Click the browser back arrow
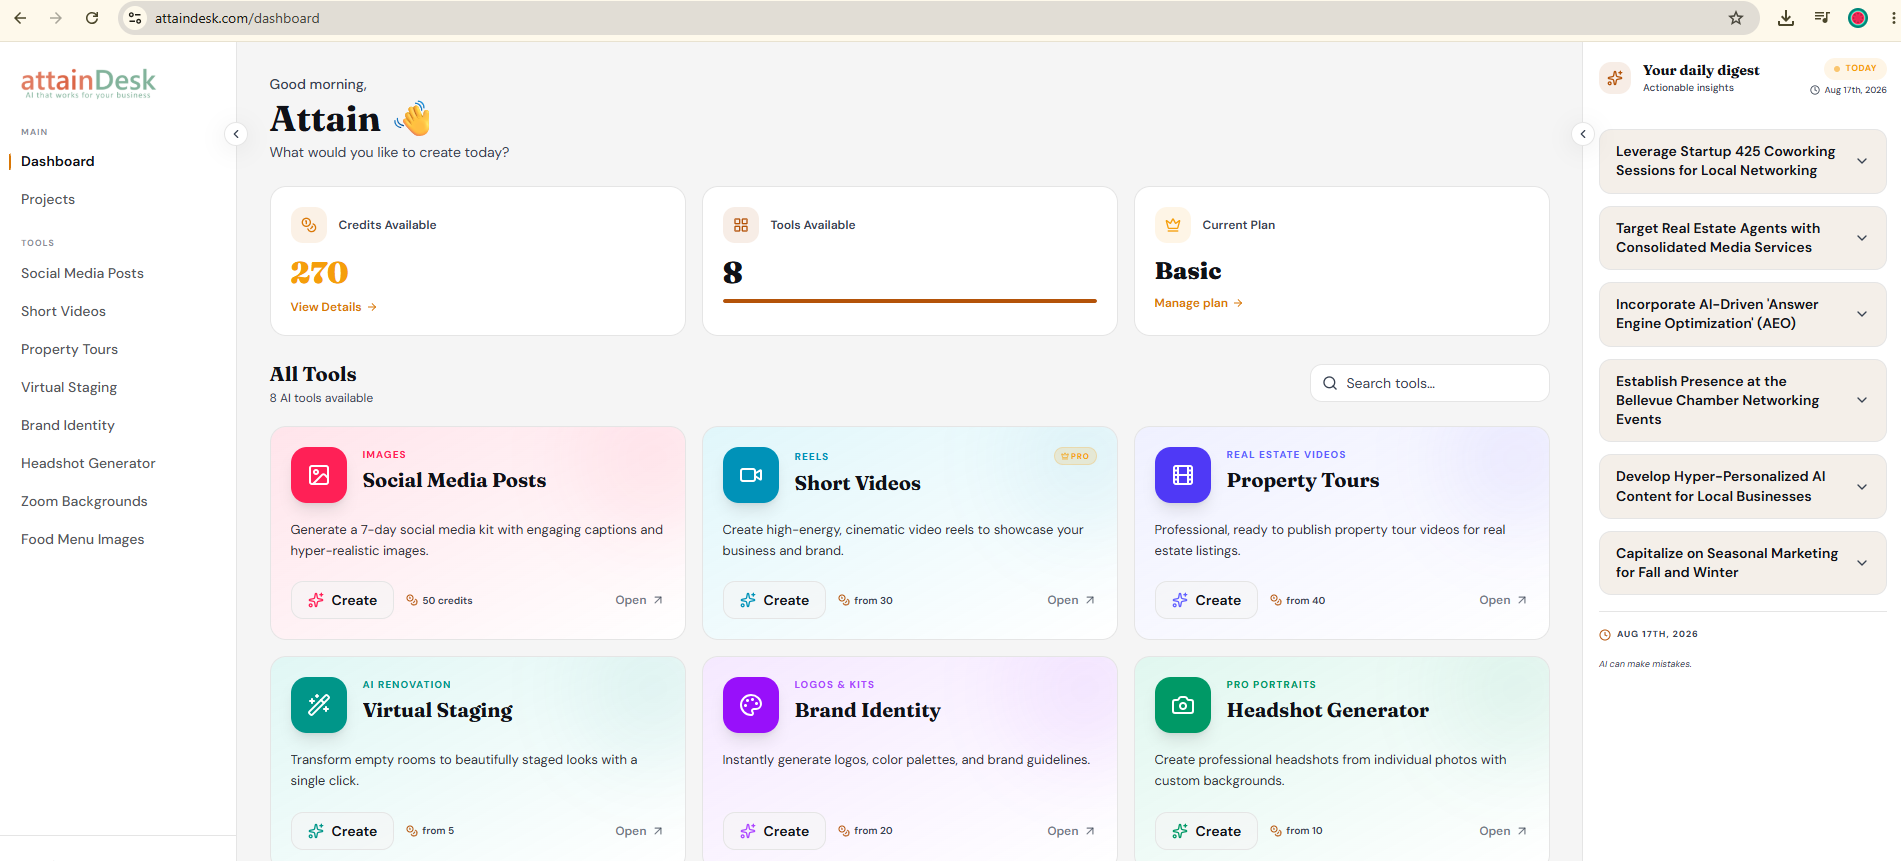 tap(20, 18)
